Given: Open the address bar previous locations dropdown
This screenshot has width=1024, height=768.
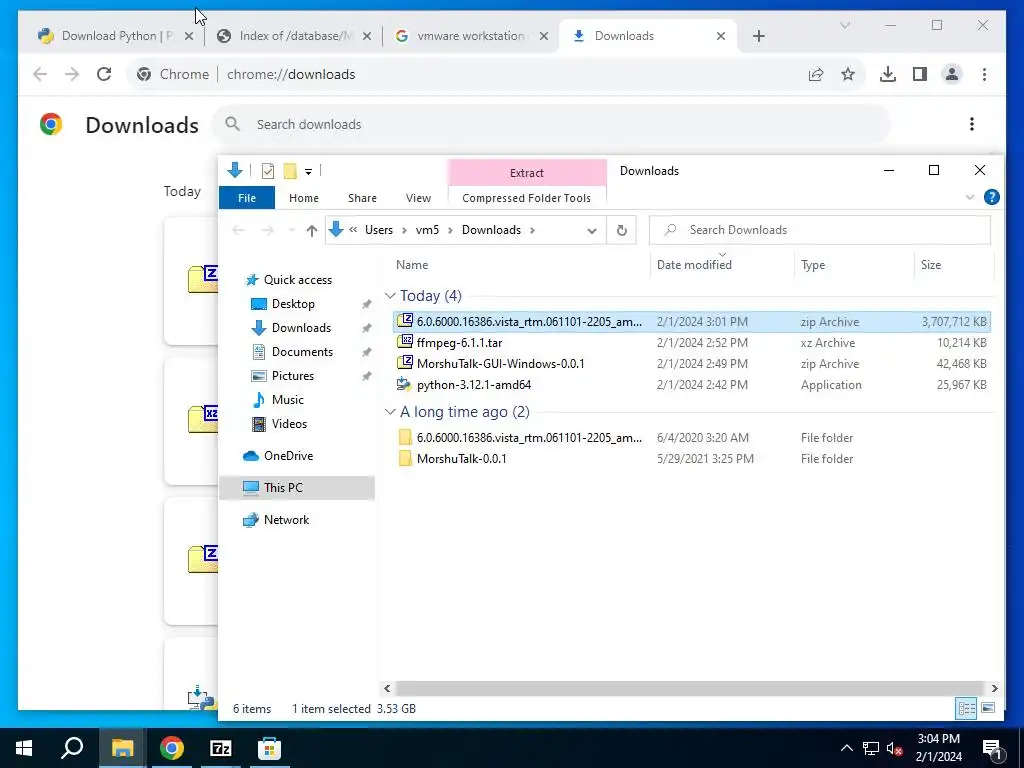Looking at the screenshot, I should coord(592,231).
